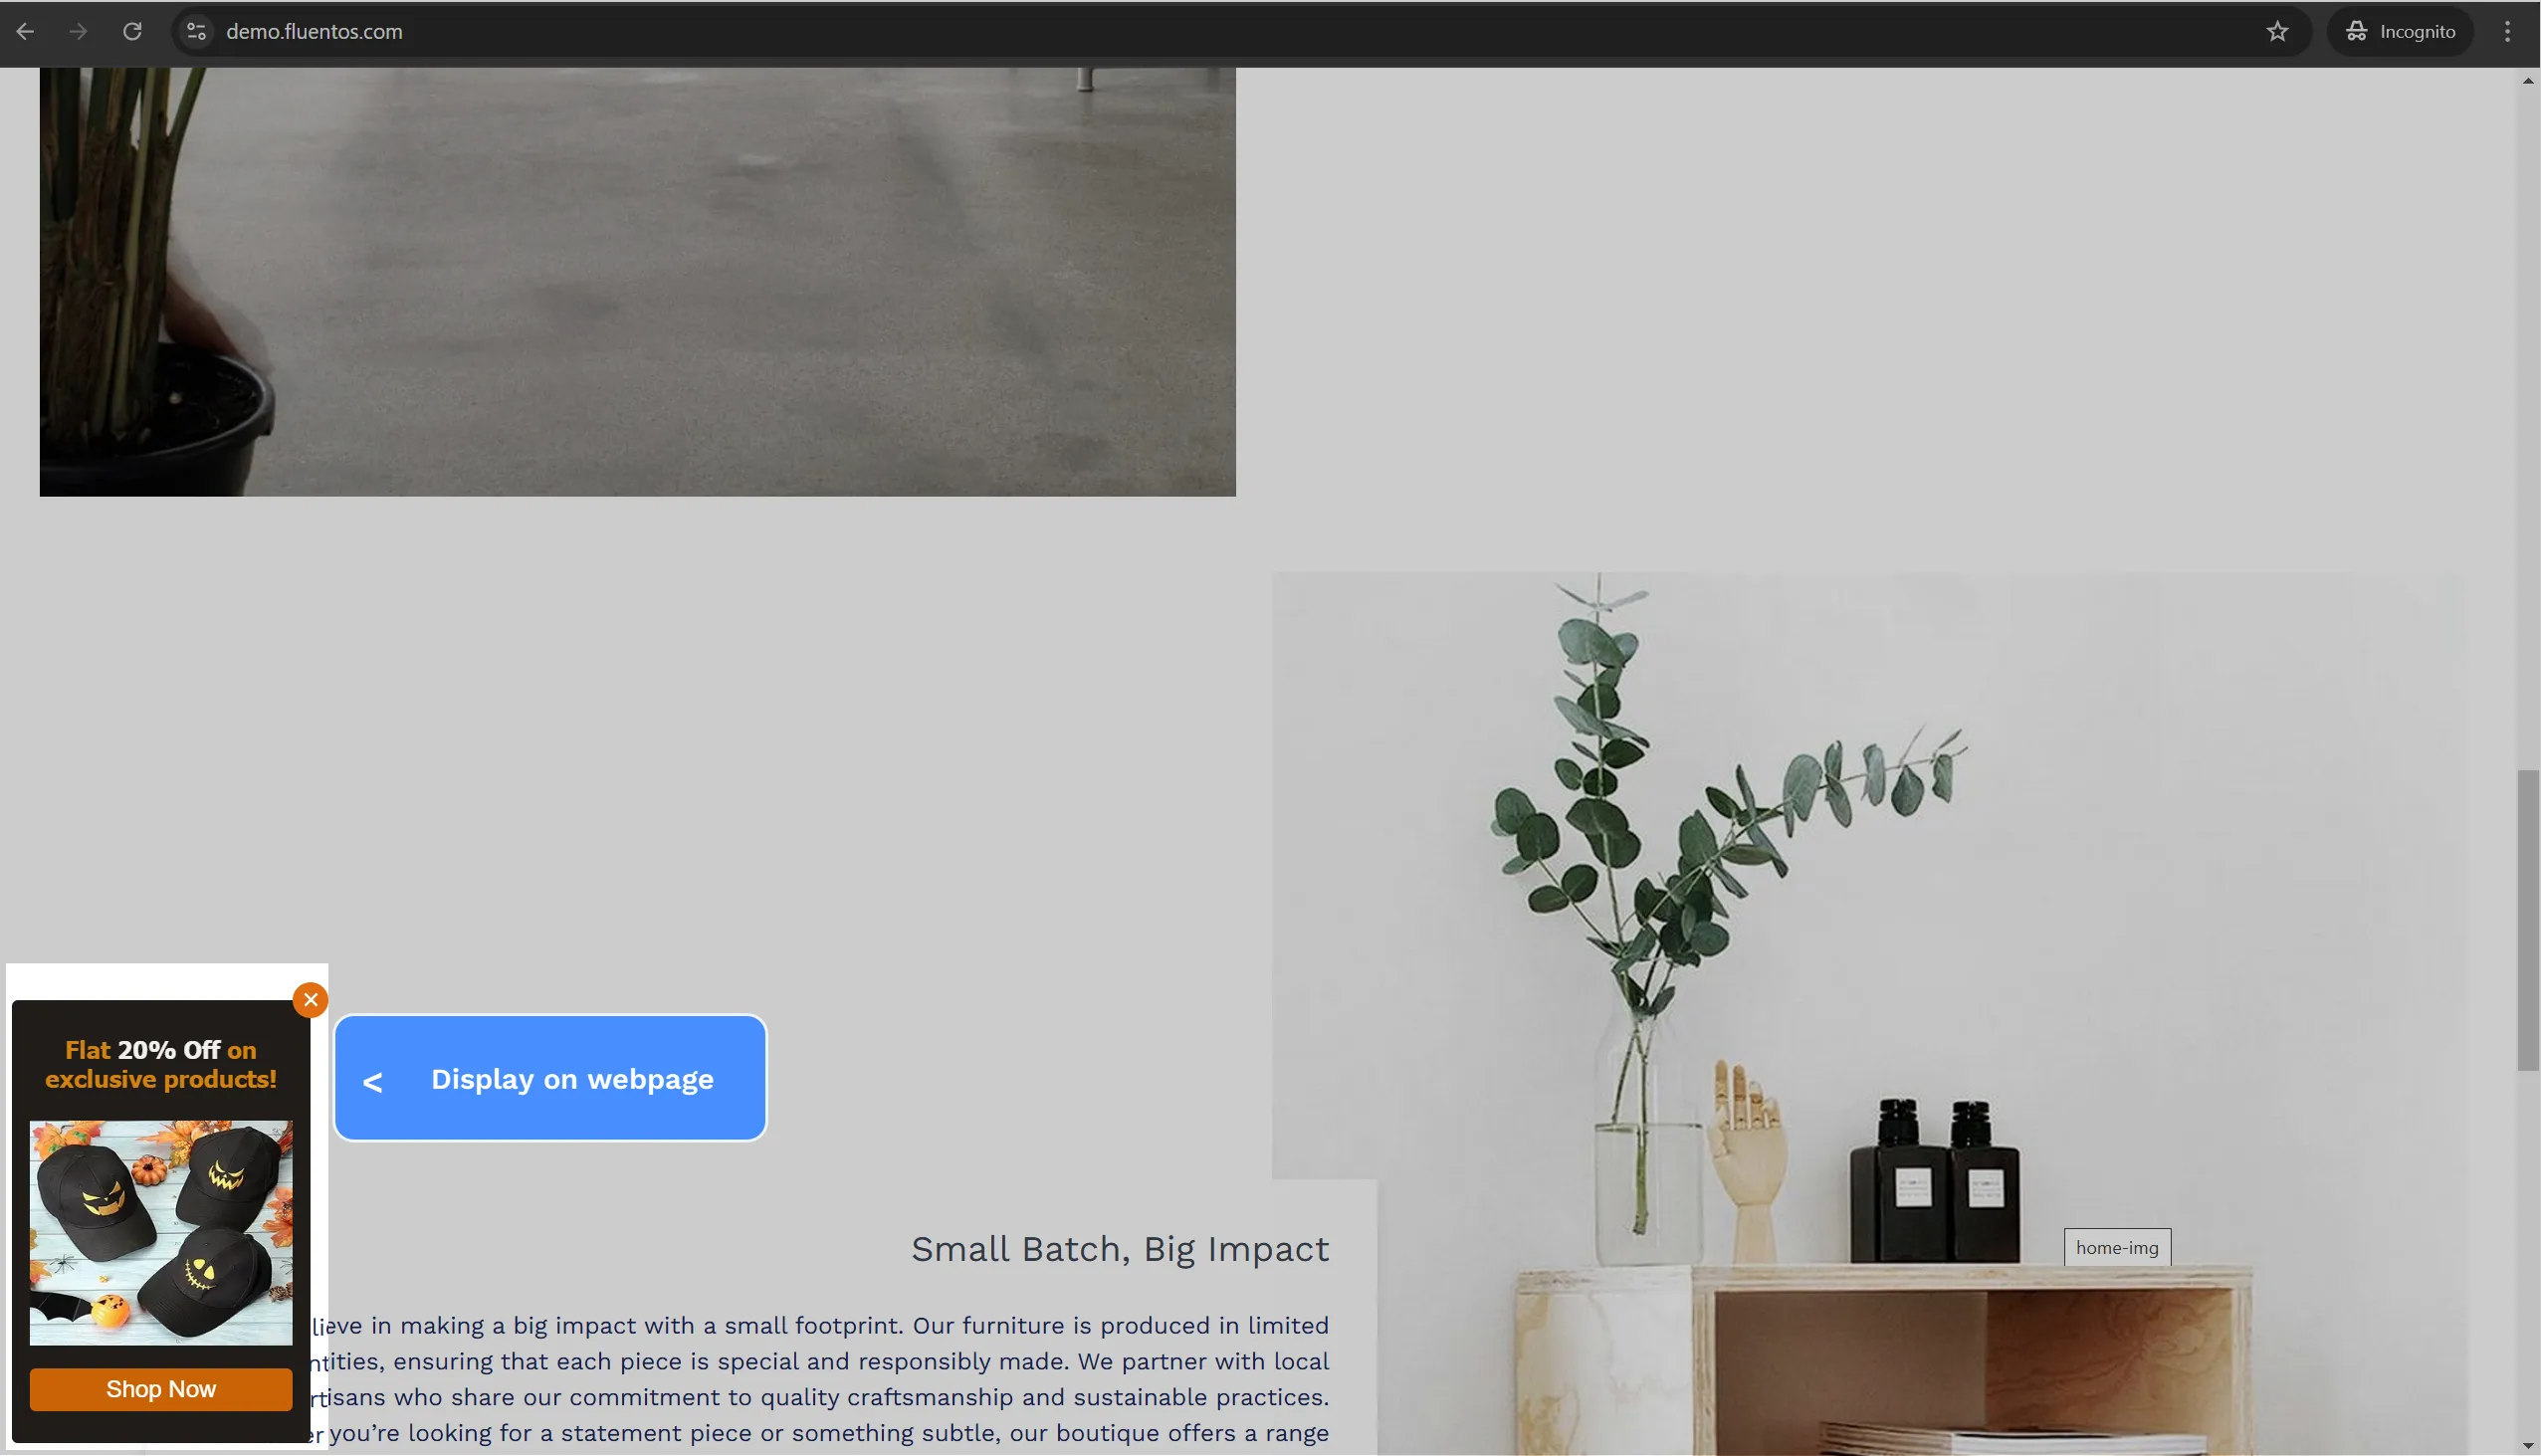Select the demo.fluentos.com address bar
This screenshot has height=1456, width=2541.
tap(315, 30)
